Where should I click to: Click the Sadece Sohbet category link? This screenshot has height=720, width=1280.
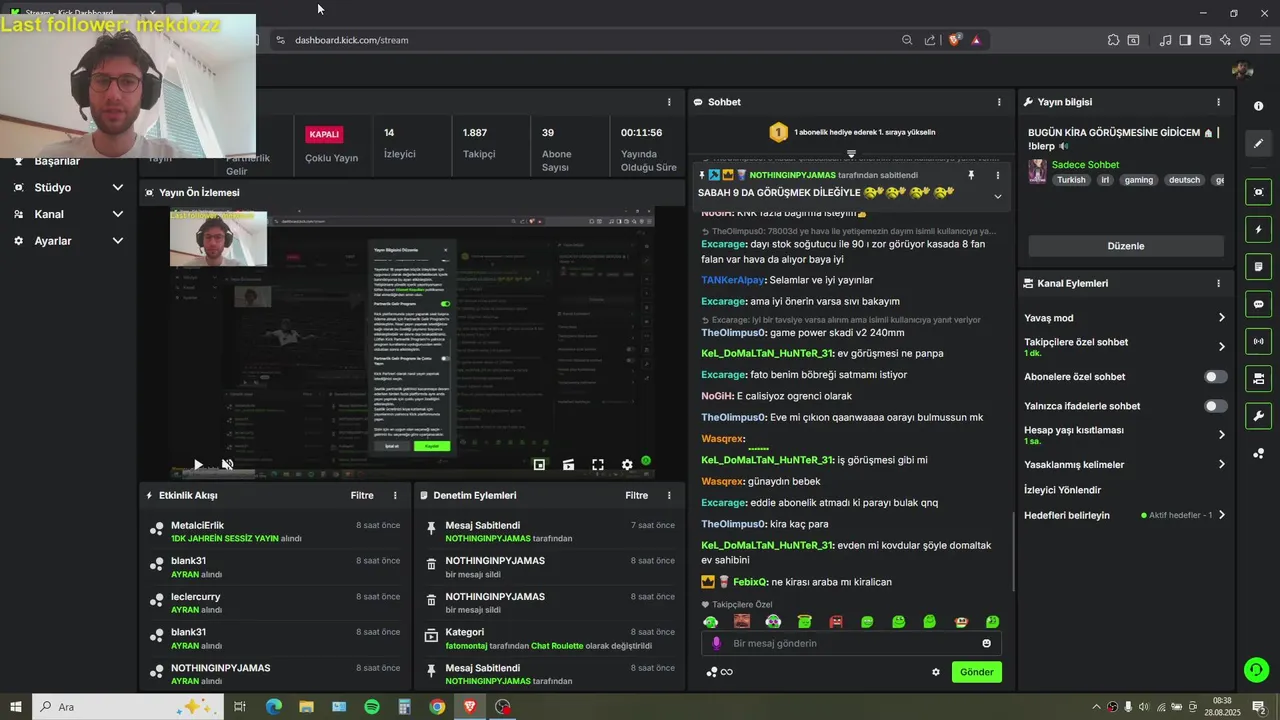click(x=1085, y=165)
